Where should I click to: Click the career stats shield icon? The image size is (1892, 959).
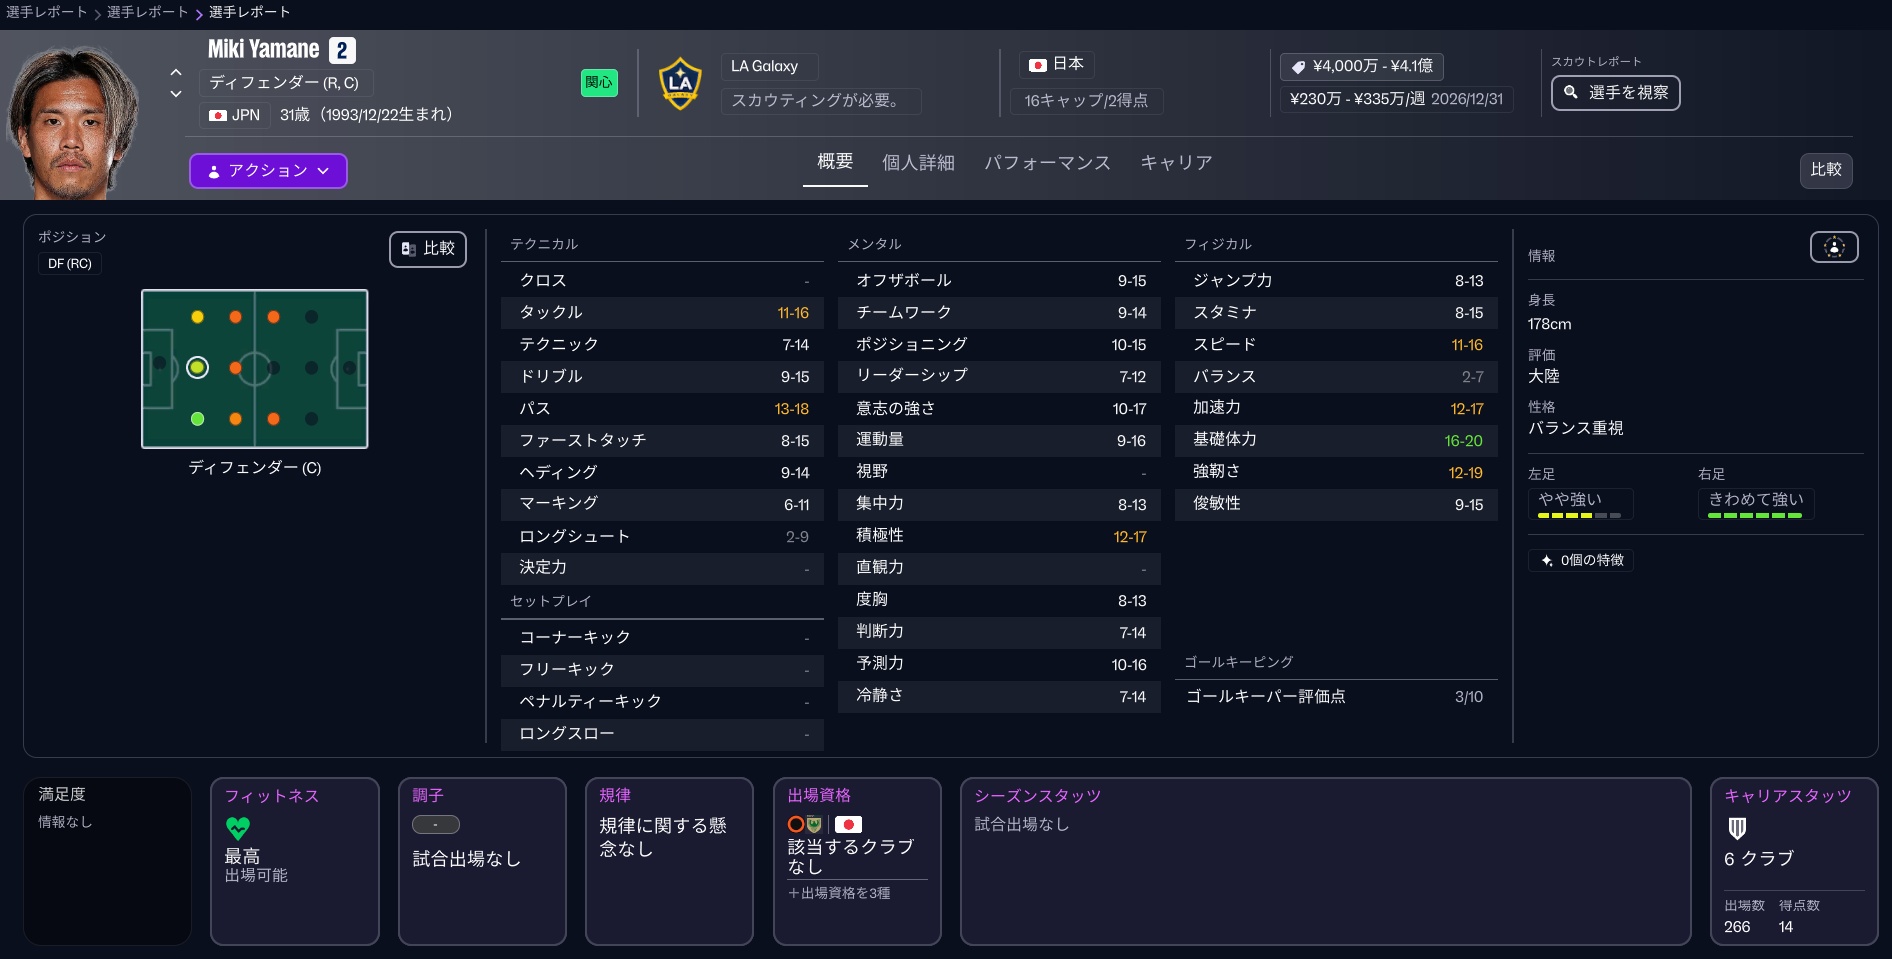pyautogui.click(x=1737, y=828)
